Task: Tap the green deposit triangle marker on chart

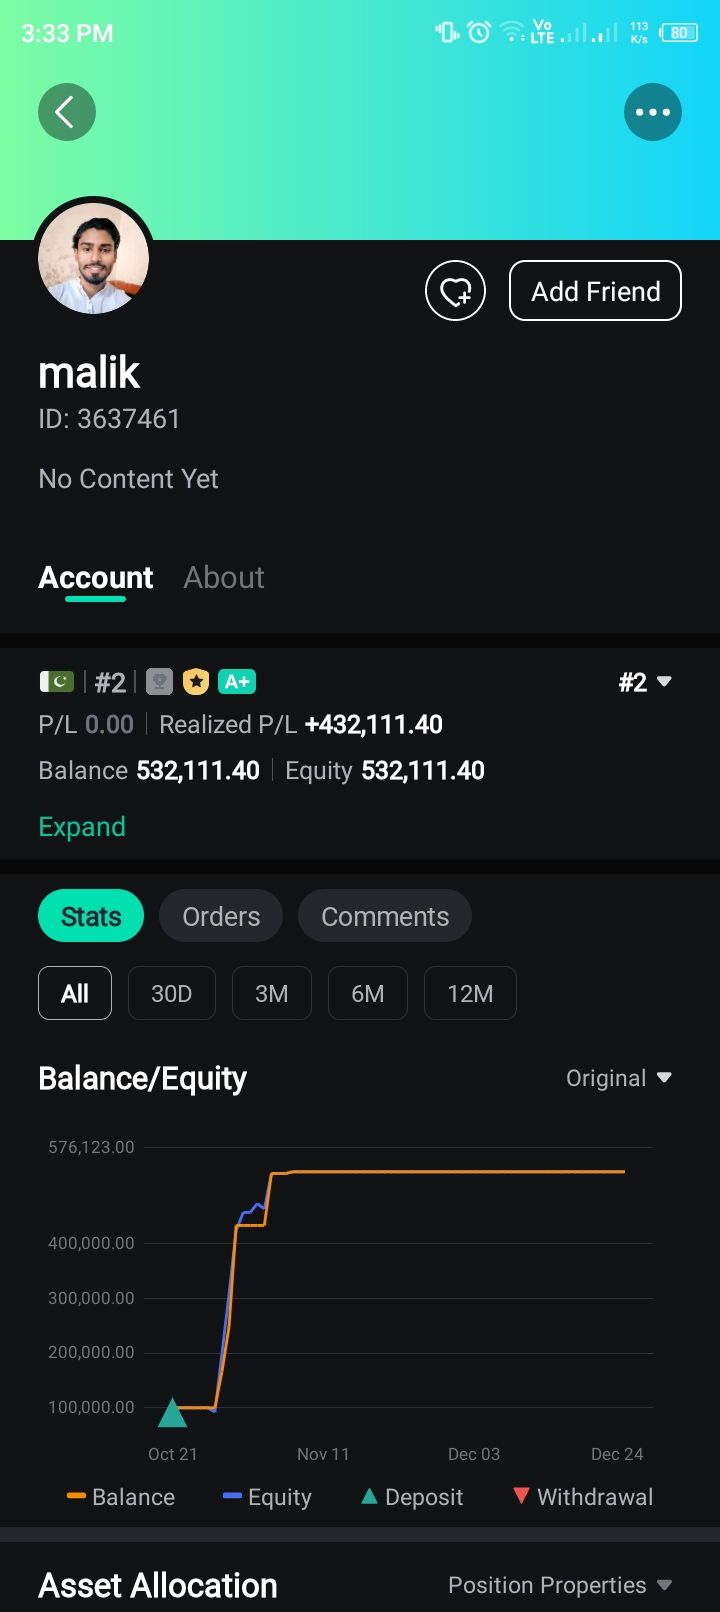Action: [x=173, y=1412]
